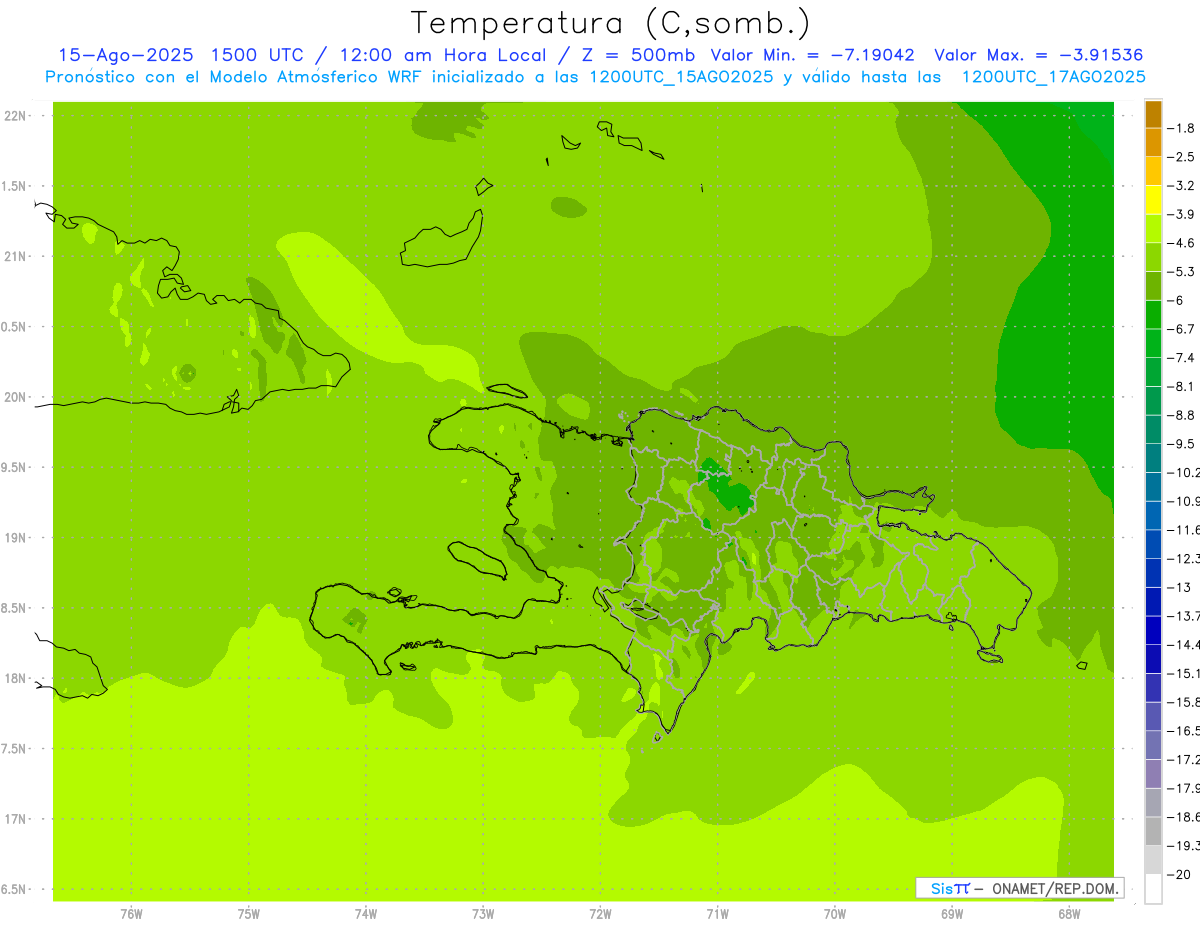Pick the white swatch below -20
The width and height of the screenshot is (1200, 927).
pyautogui.click(x=1153, y=889)
